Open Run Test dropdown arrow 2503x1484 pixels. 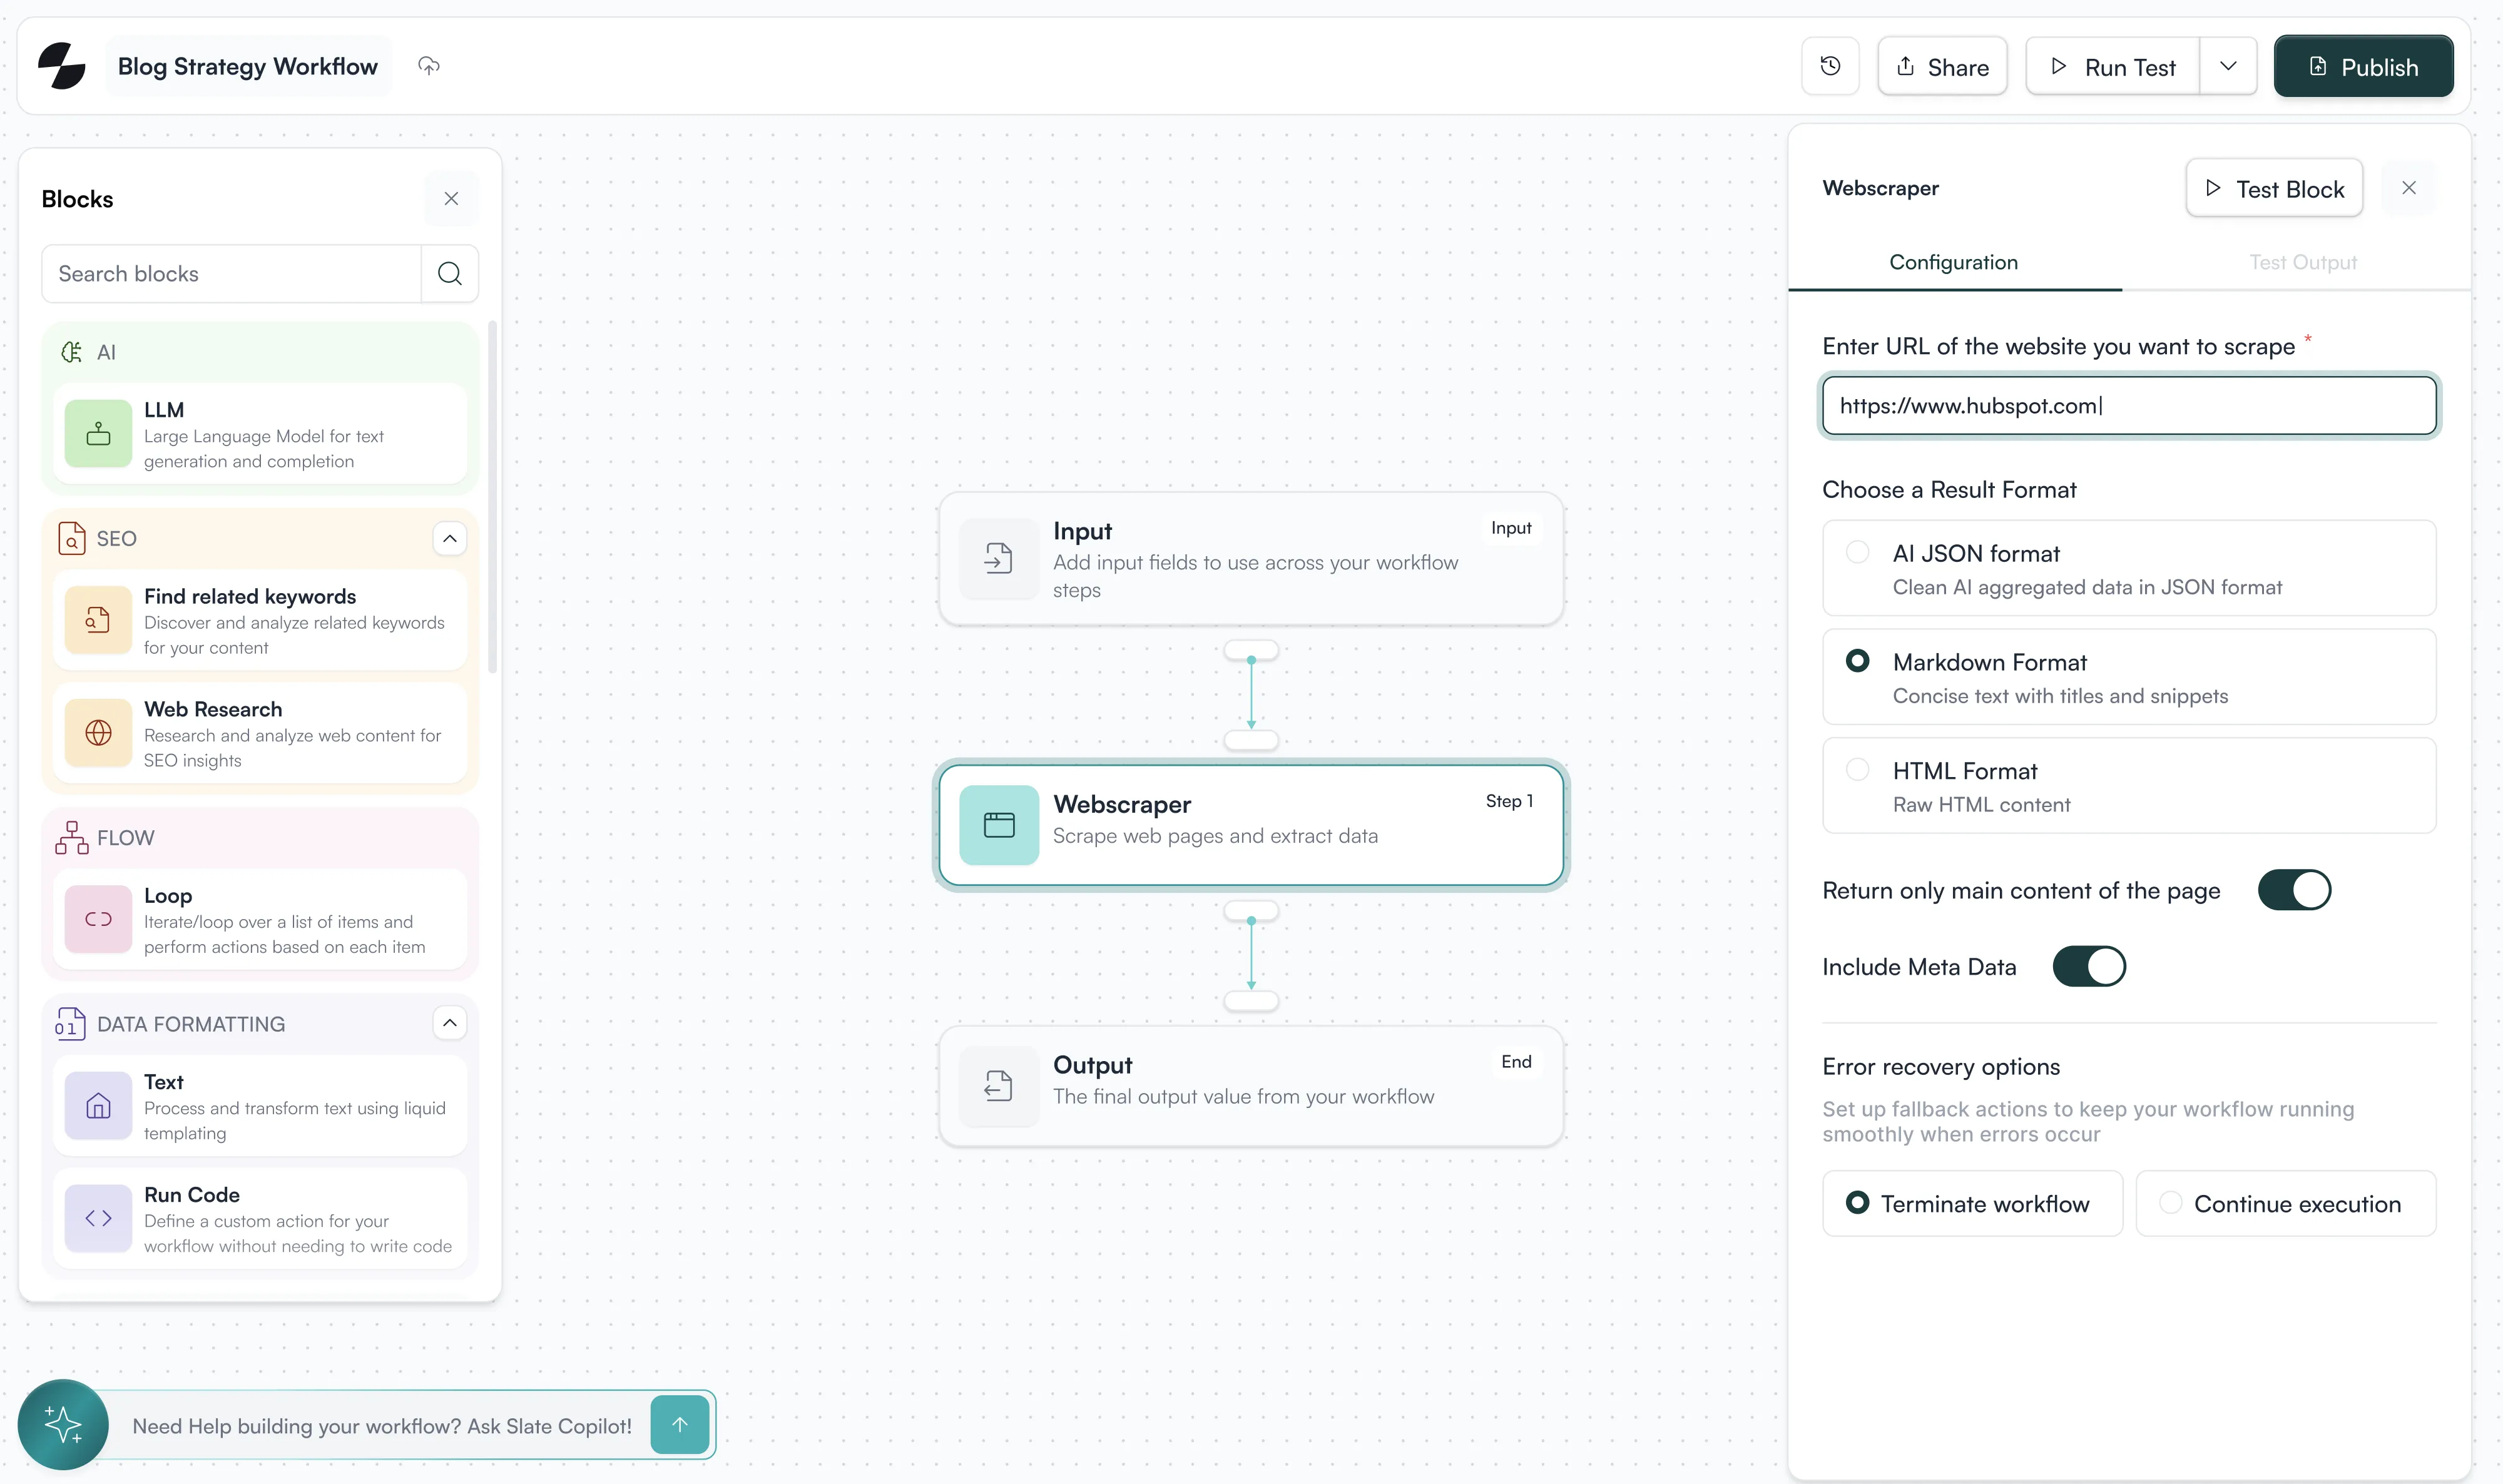(x=2228, y=67)
